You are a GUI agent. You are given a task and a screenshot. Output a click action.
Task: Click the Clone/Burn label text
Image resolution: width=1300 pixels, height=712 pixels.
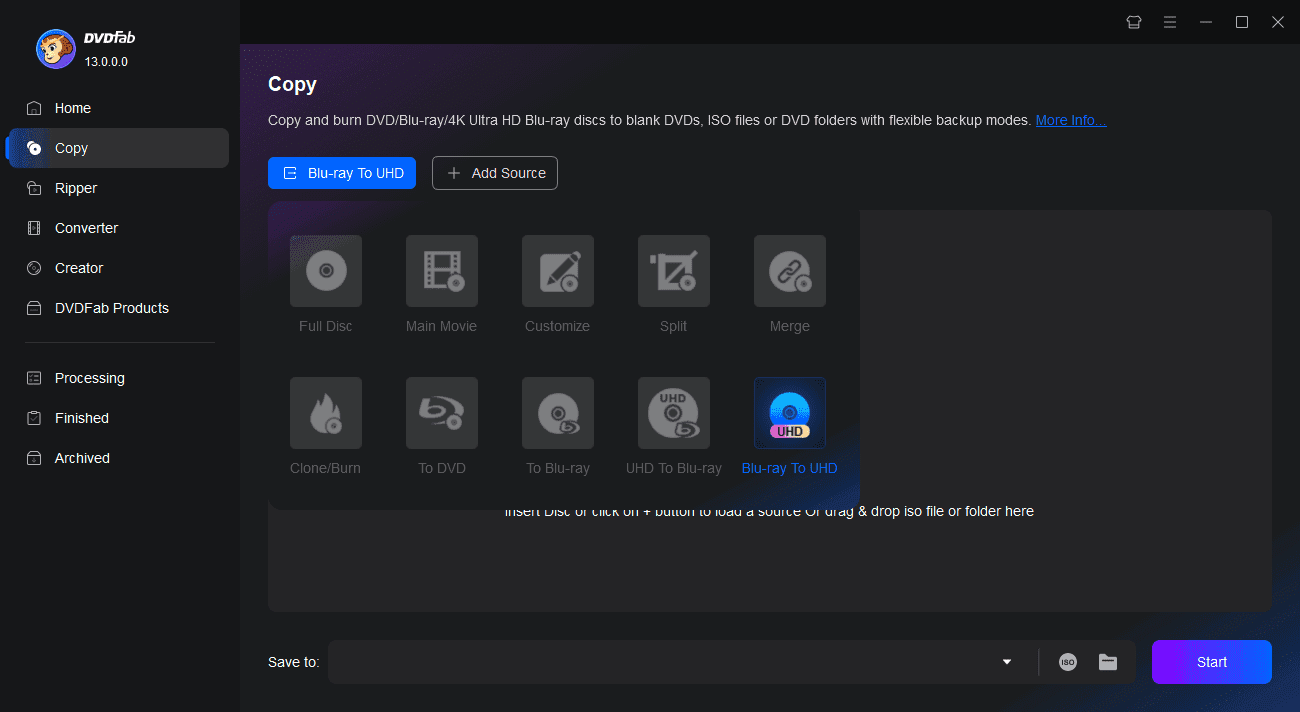point(326,468)
